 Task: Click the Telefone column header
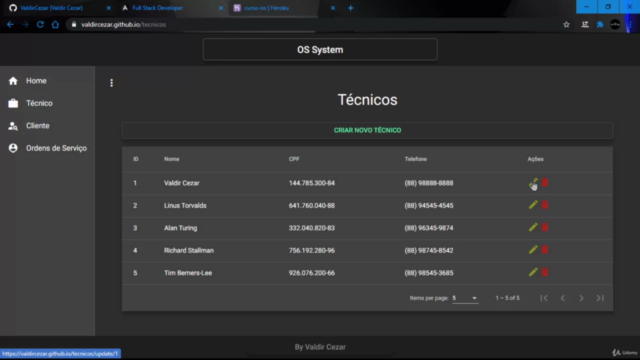click(416, 159)
